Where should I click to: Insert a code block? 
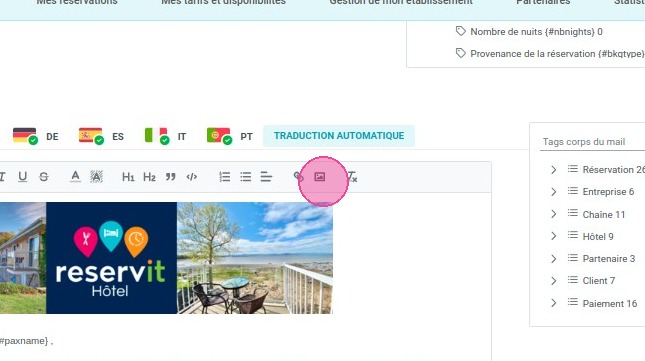tap(192, 177)
